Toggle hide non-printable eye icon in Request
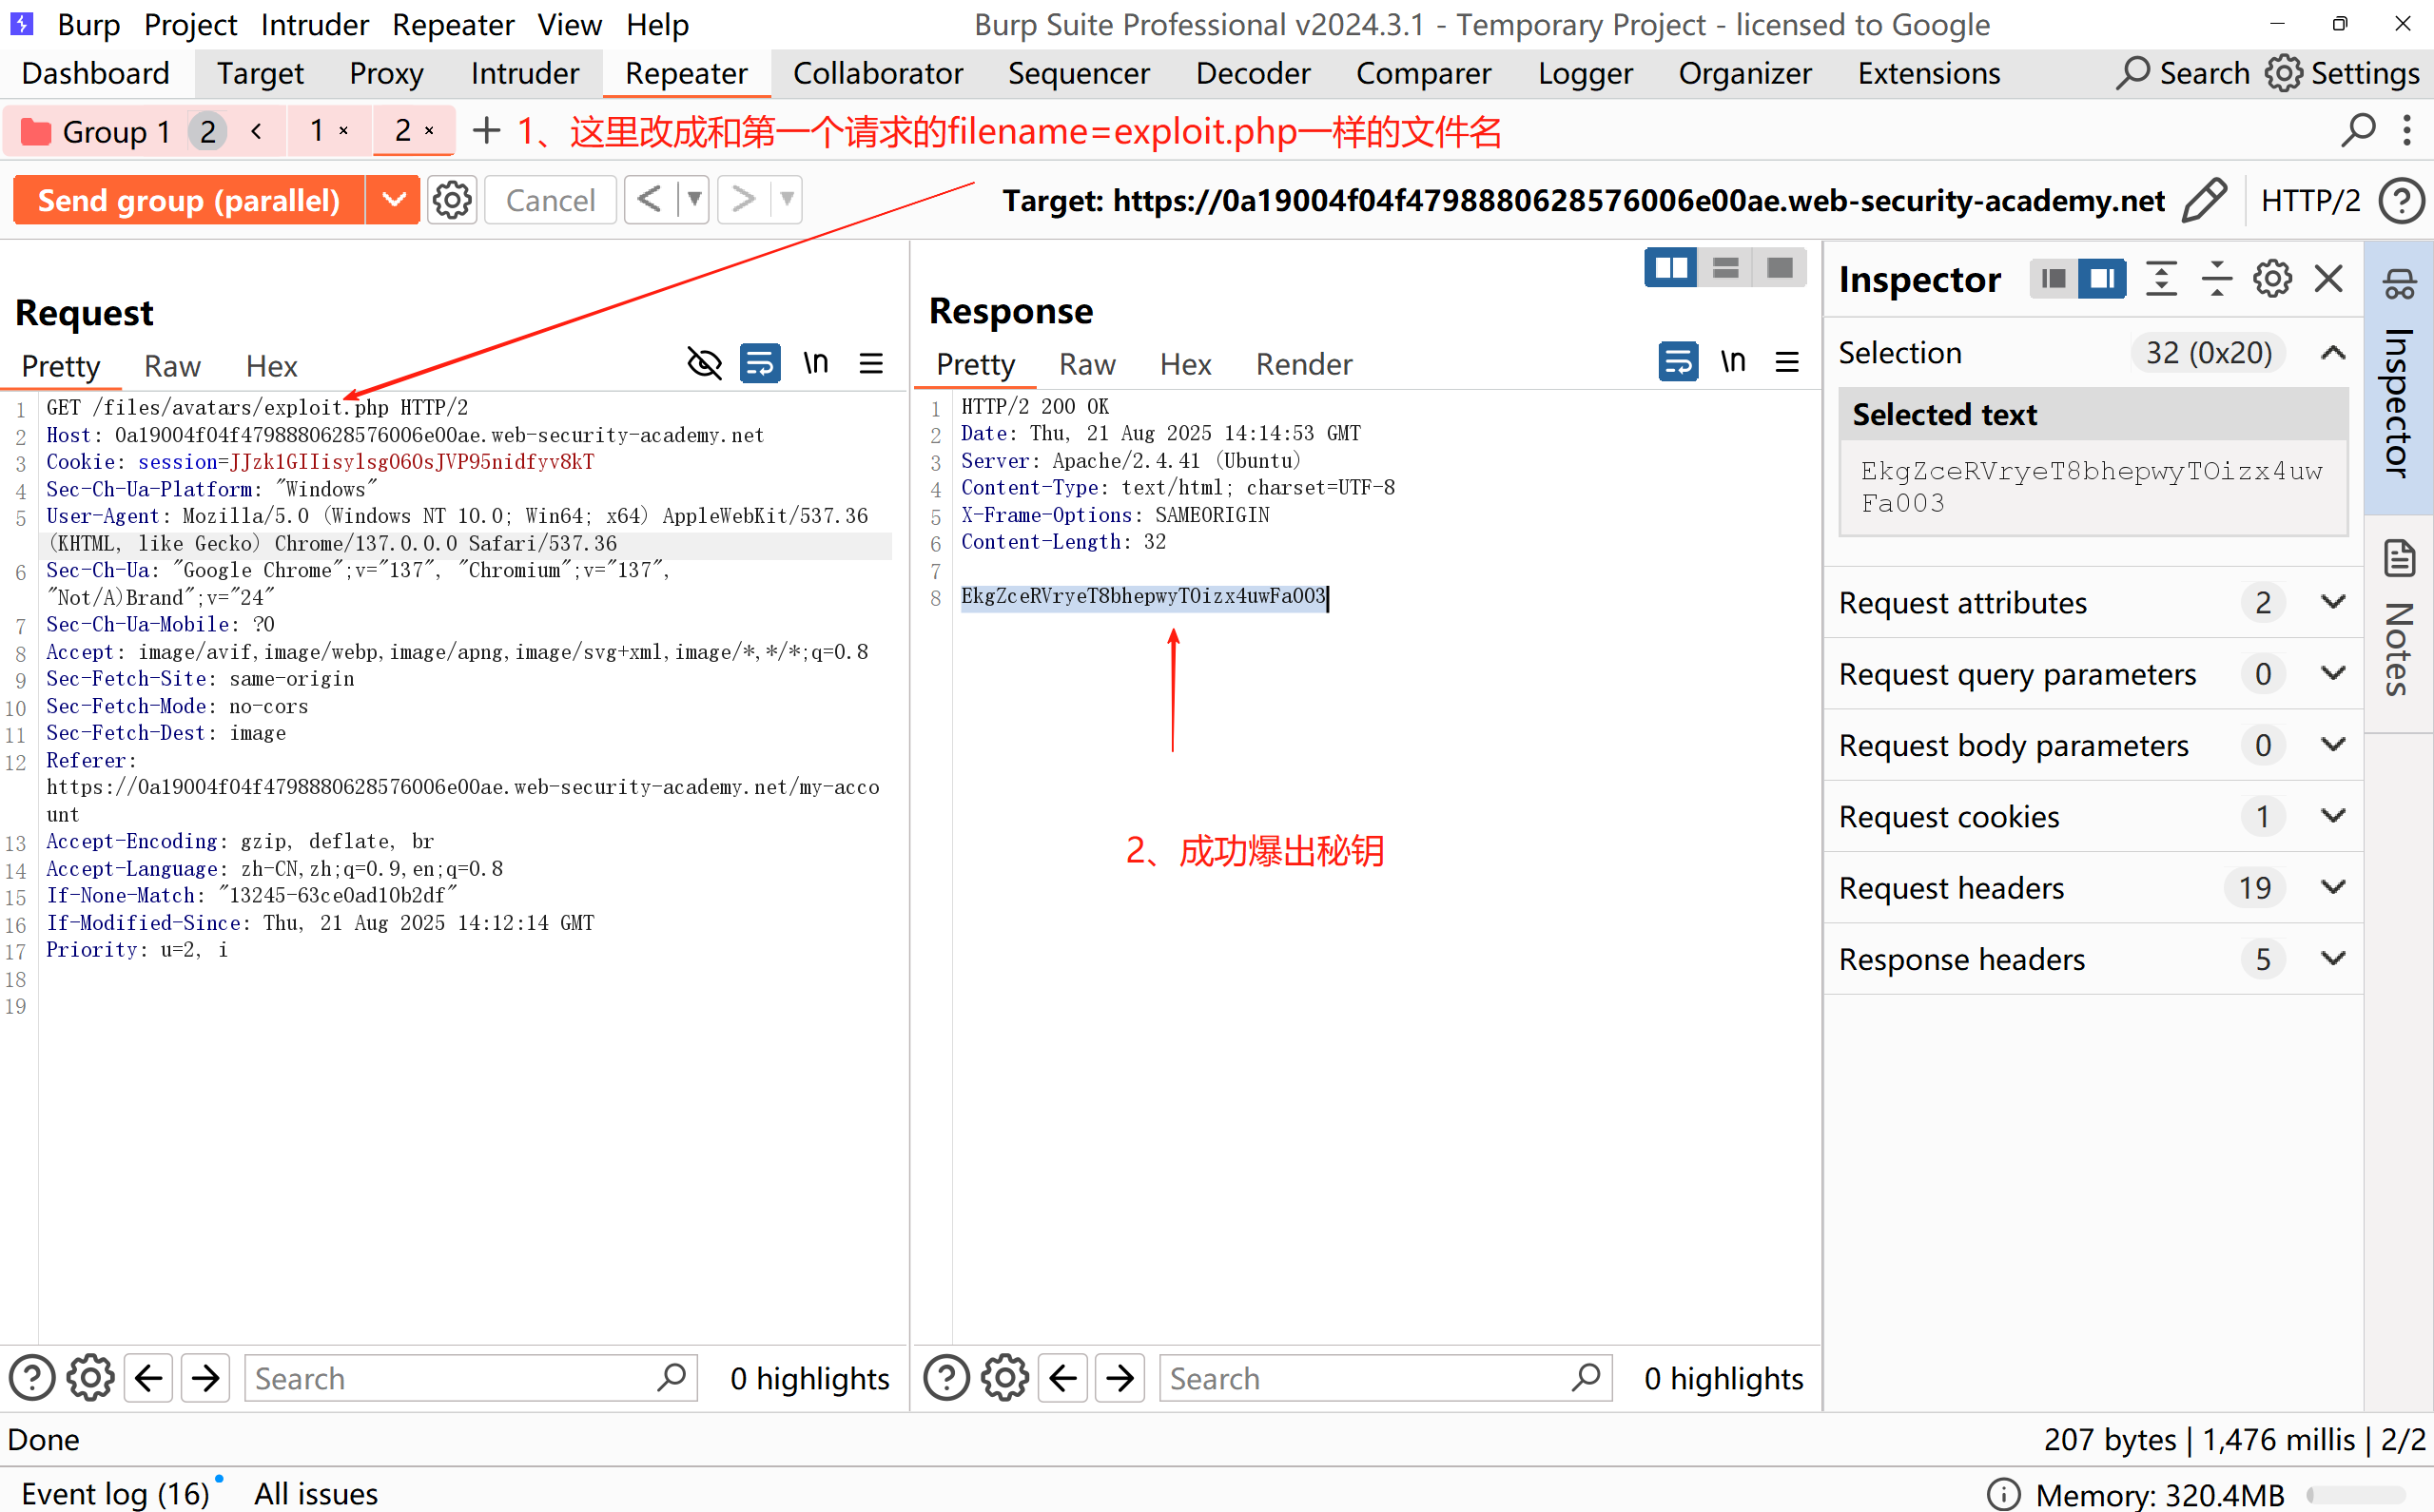 pos(704,364)
